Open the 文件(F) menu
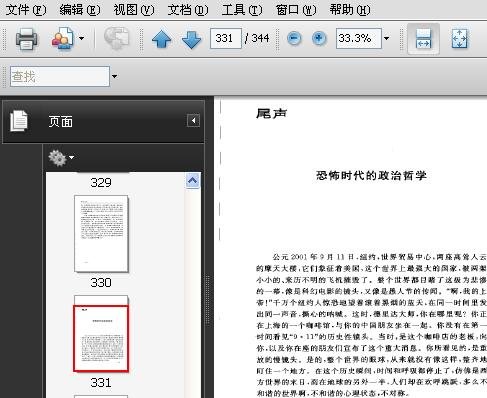 [26, 10]
